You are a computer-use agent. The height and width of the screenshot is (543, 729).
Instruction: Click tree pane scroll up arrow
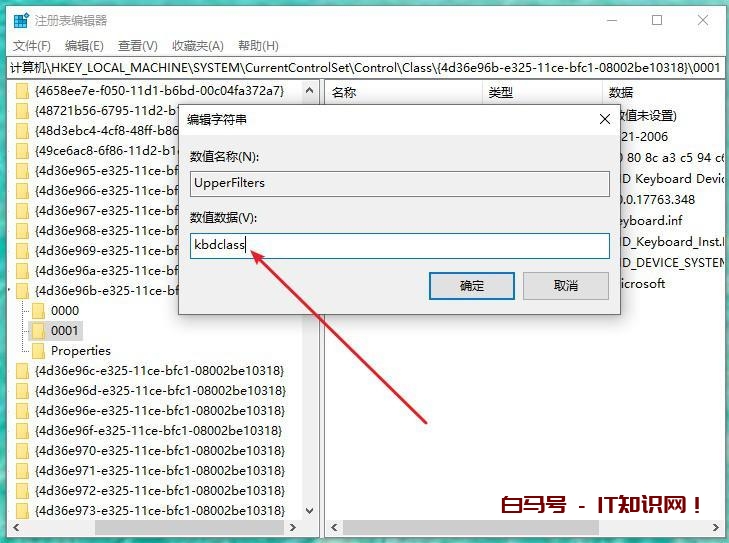(310, 90)
